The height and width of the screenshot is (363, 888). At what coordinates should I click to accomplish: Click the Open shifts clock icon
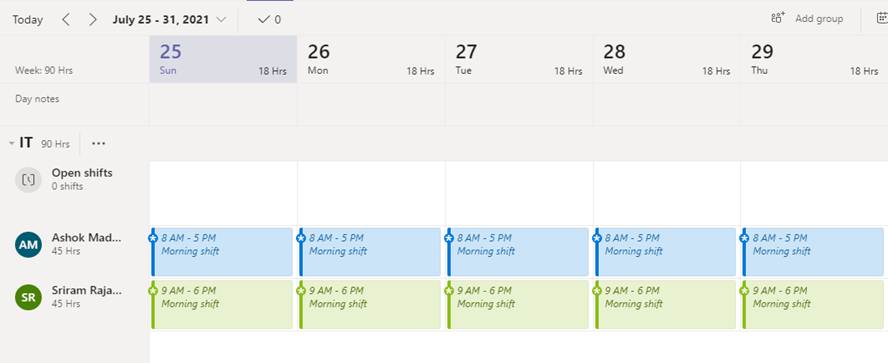pyautogui.click(x=28, y=180)
